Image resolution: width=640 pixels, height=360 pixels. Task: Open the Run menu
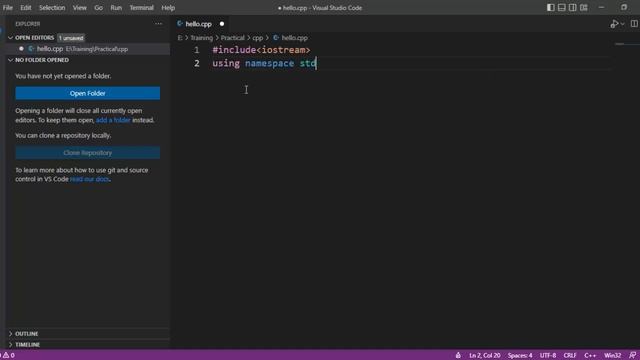(116, 8)
